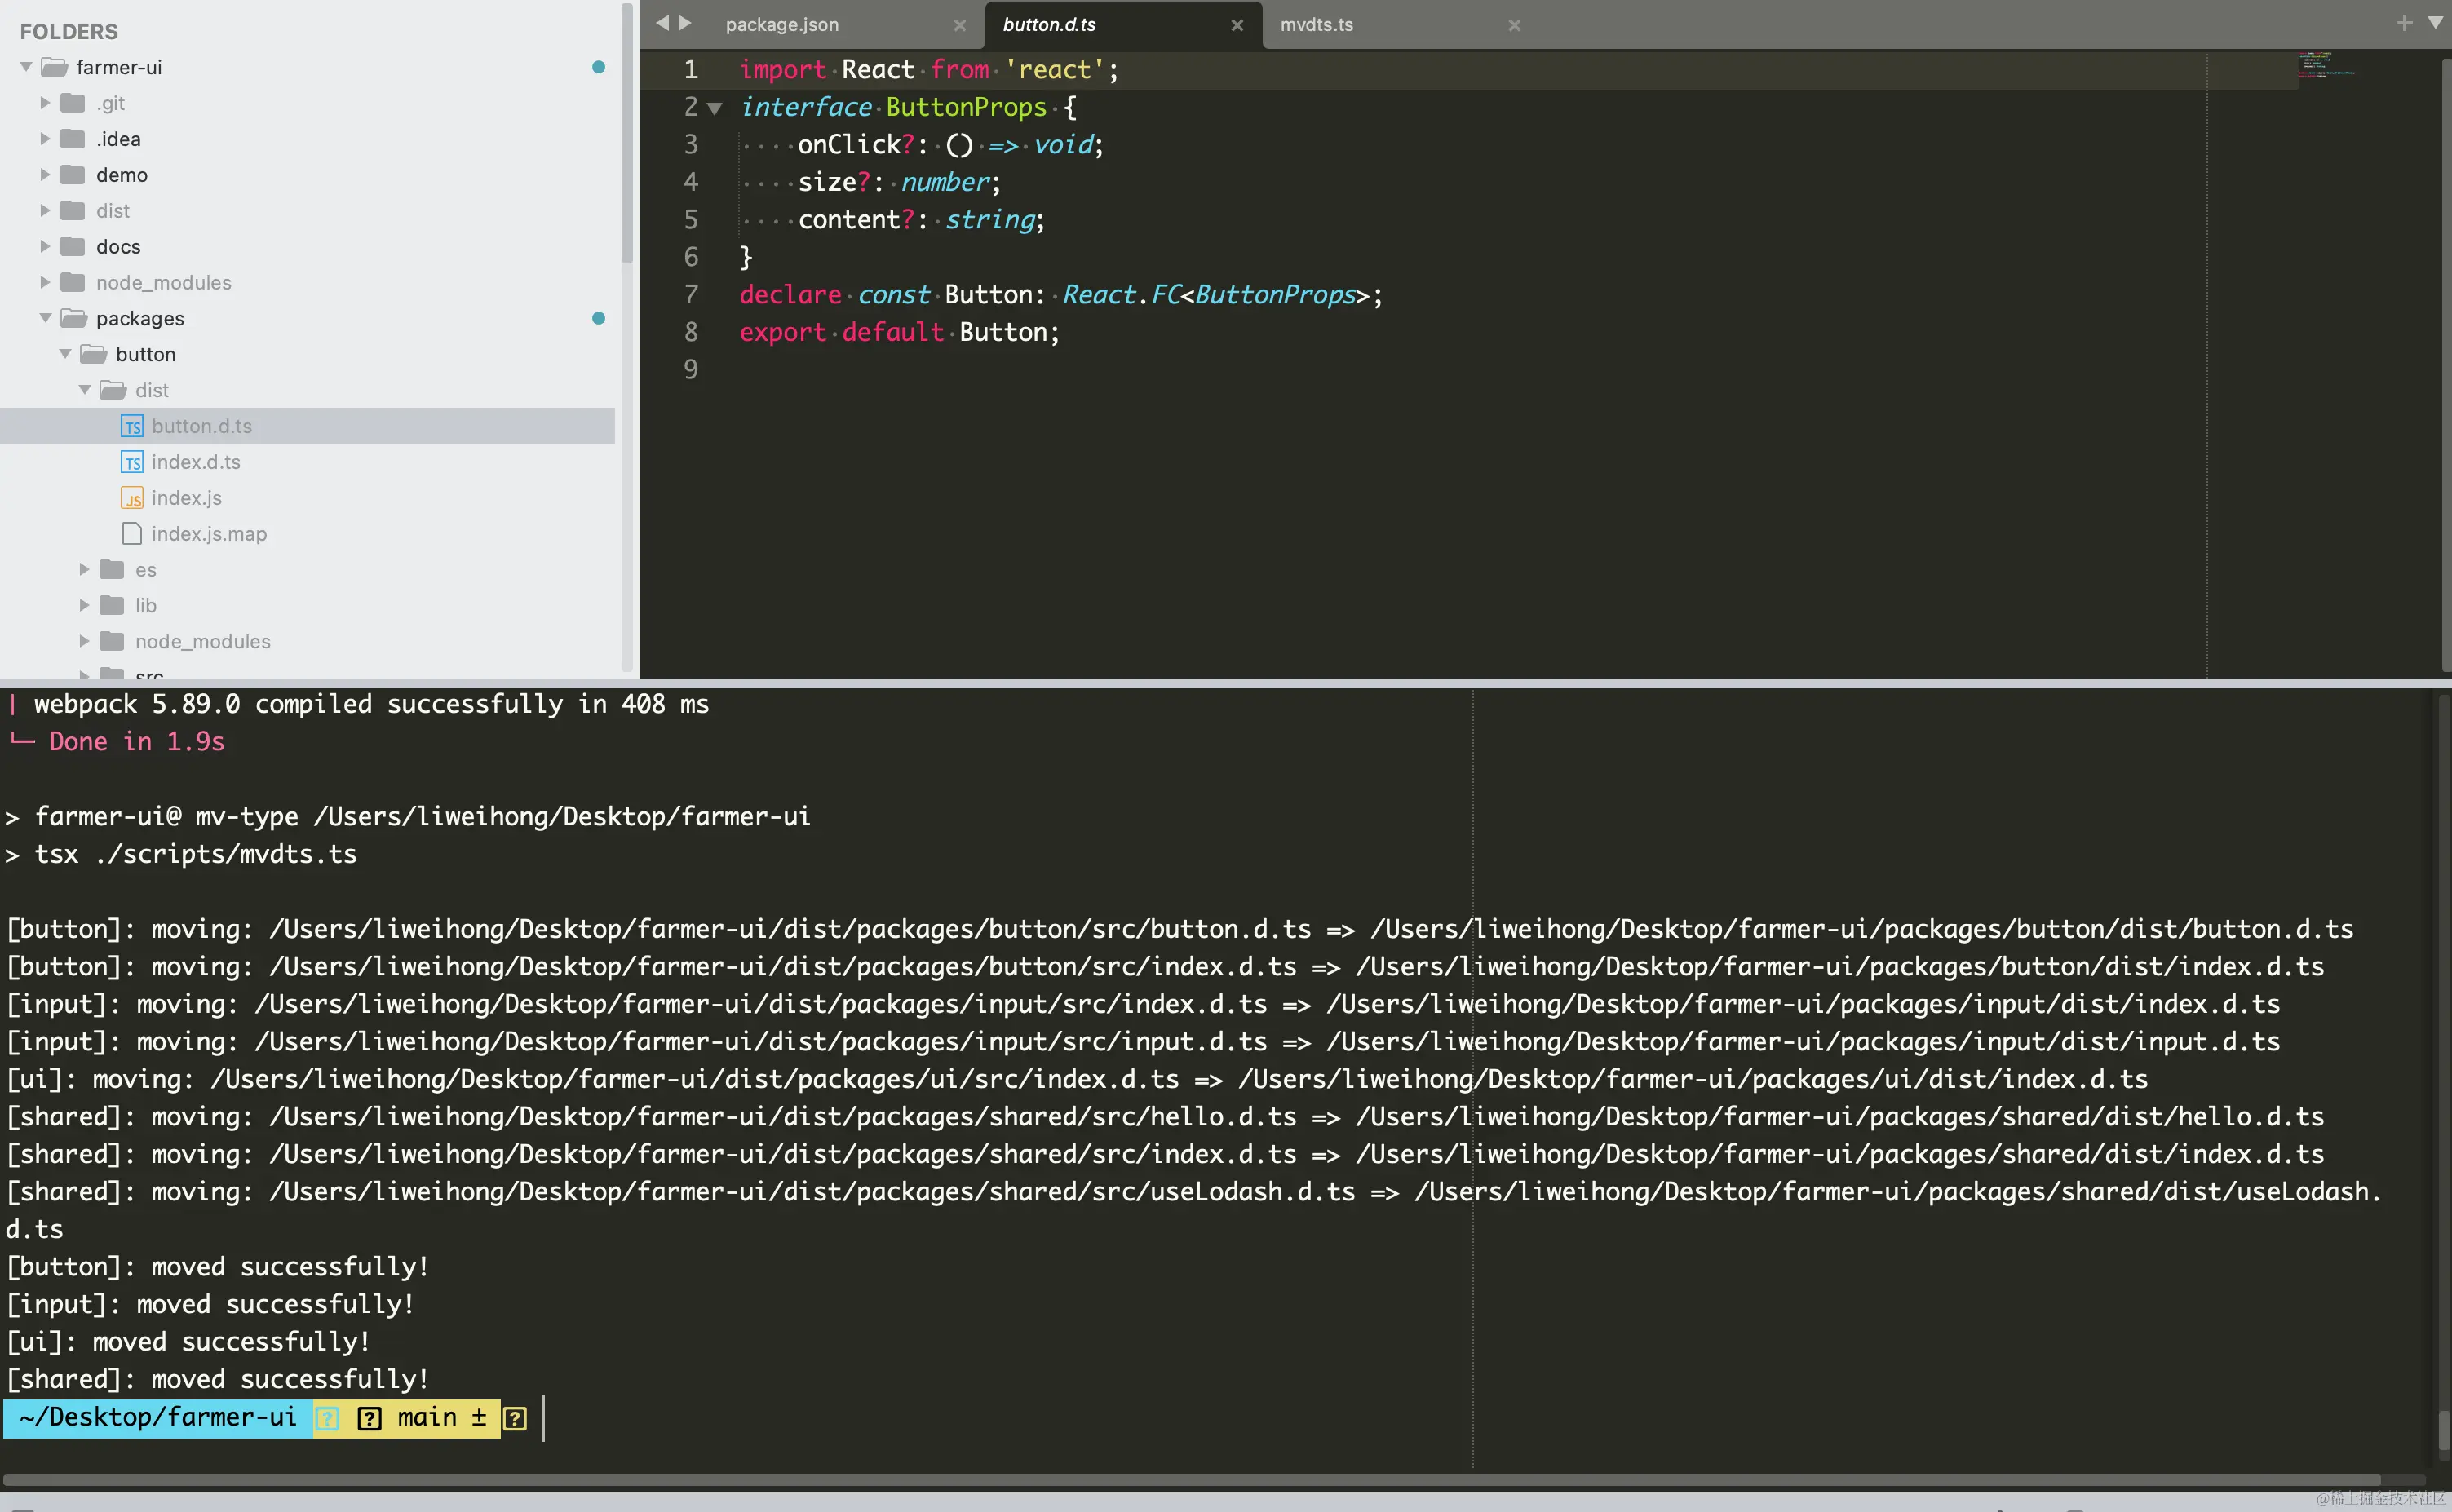Expand the .idea folder arrow
The width and height of the screenshot is (2452, 1512).
[45, 139]
